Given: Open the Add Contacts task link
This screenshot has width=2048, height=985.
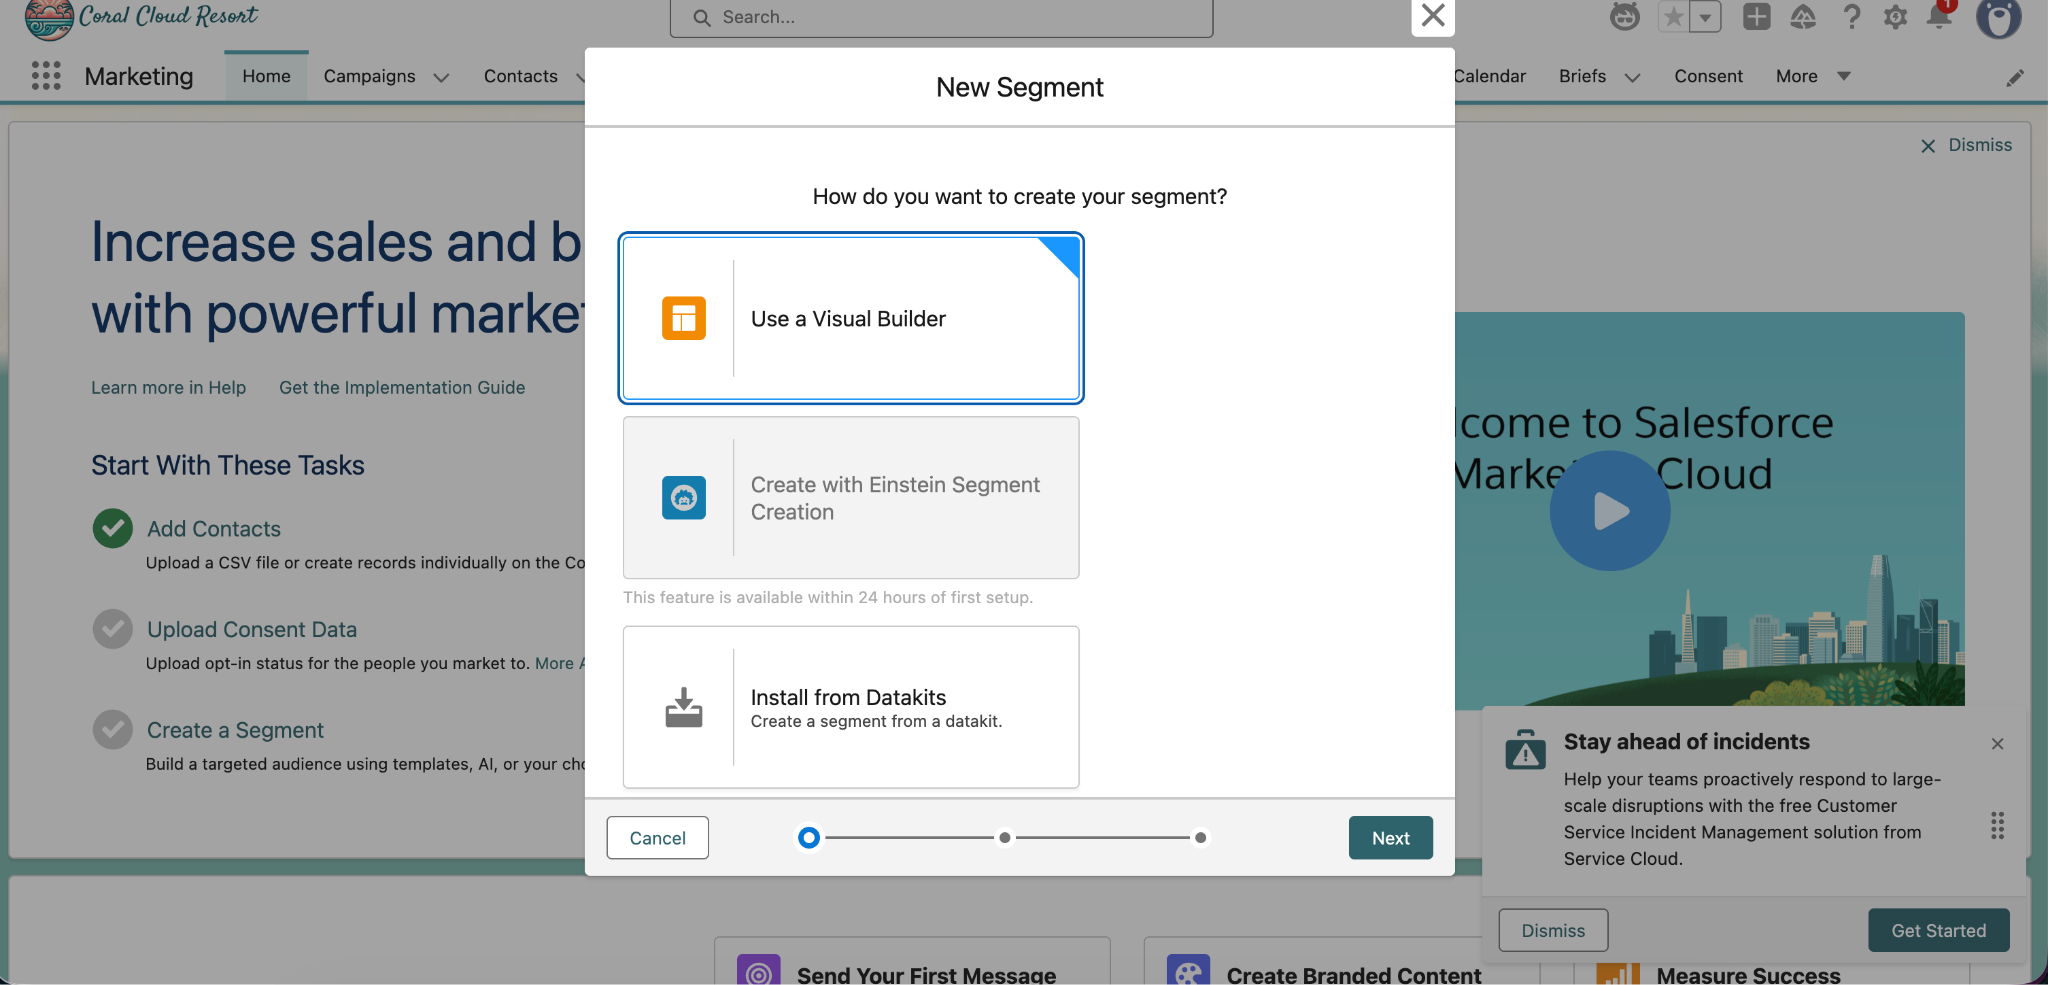Looking at the screenshot, I should [x=214, y=529].
